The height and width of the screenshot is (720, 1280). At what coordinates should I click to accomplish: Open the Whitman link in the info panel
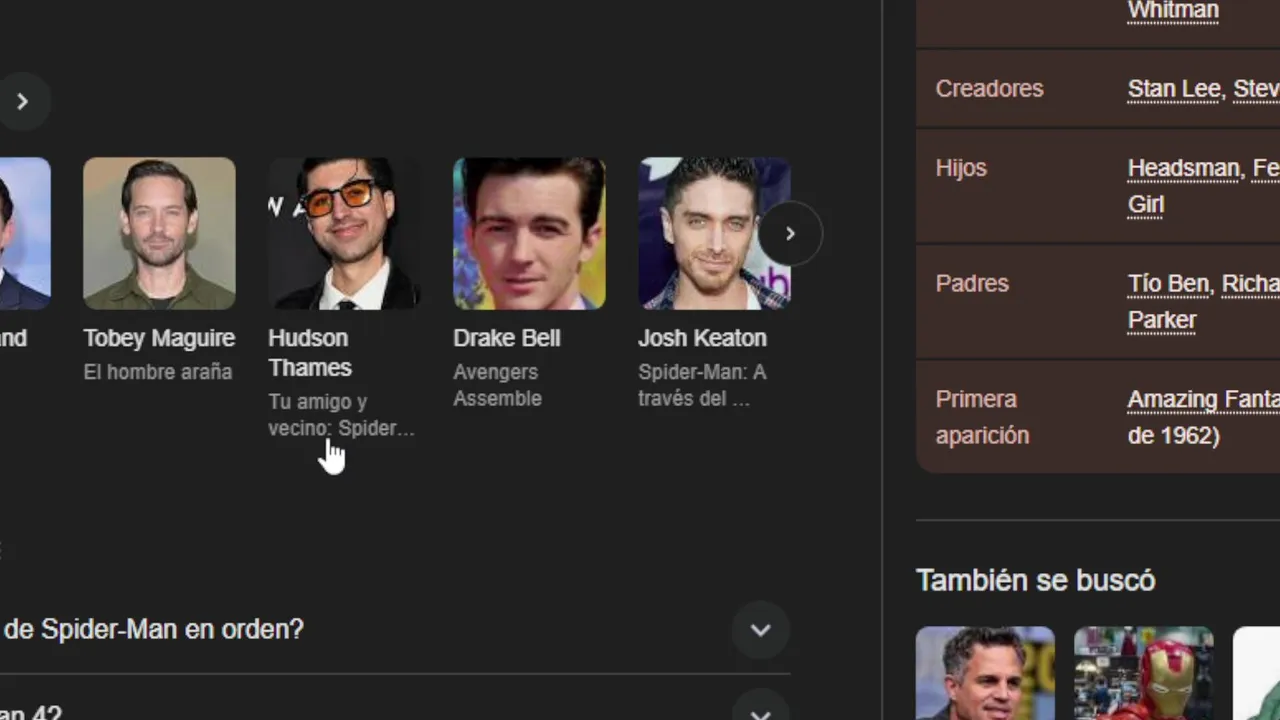tap(1173, 11)
